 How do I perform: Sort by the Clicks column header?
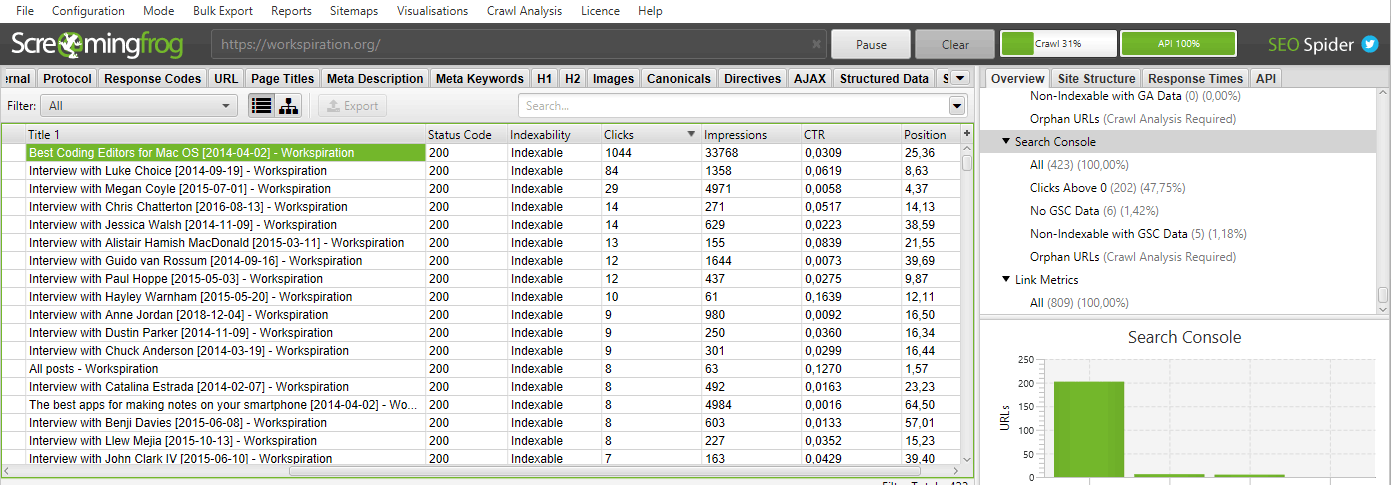point(649,134)
